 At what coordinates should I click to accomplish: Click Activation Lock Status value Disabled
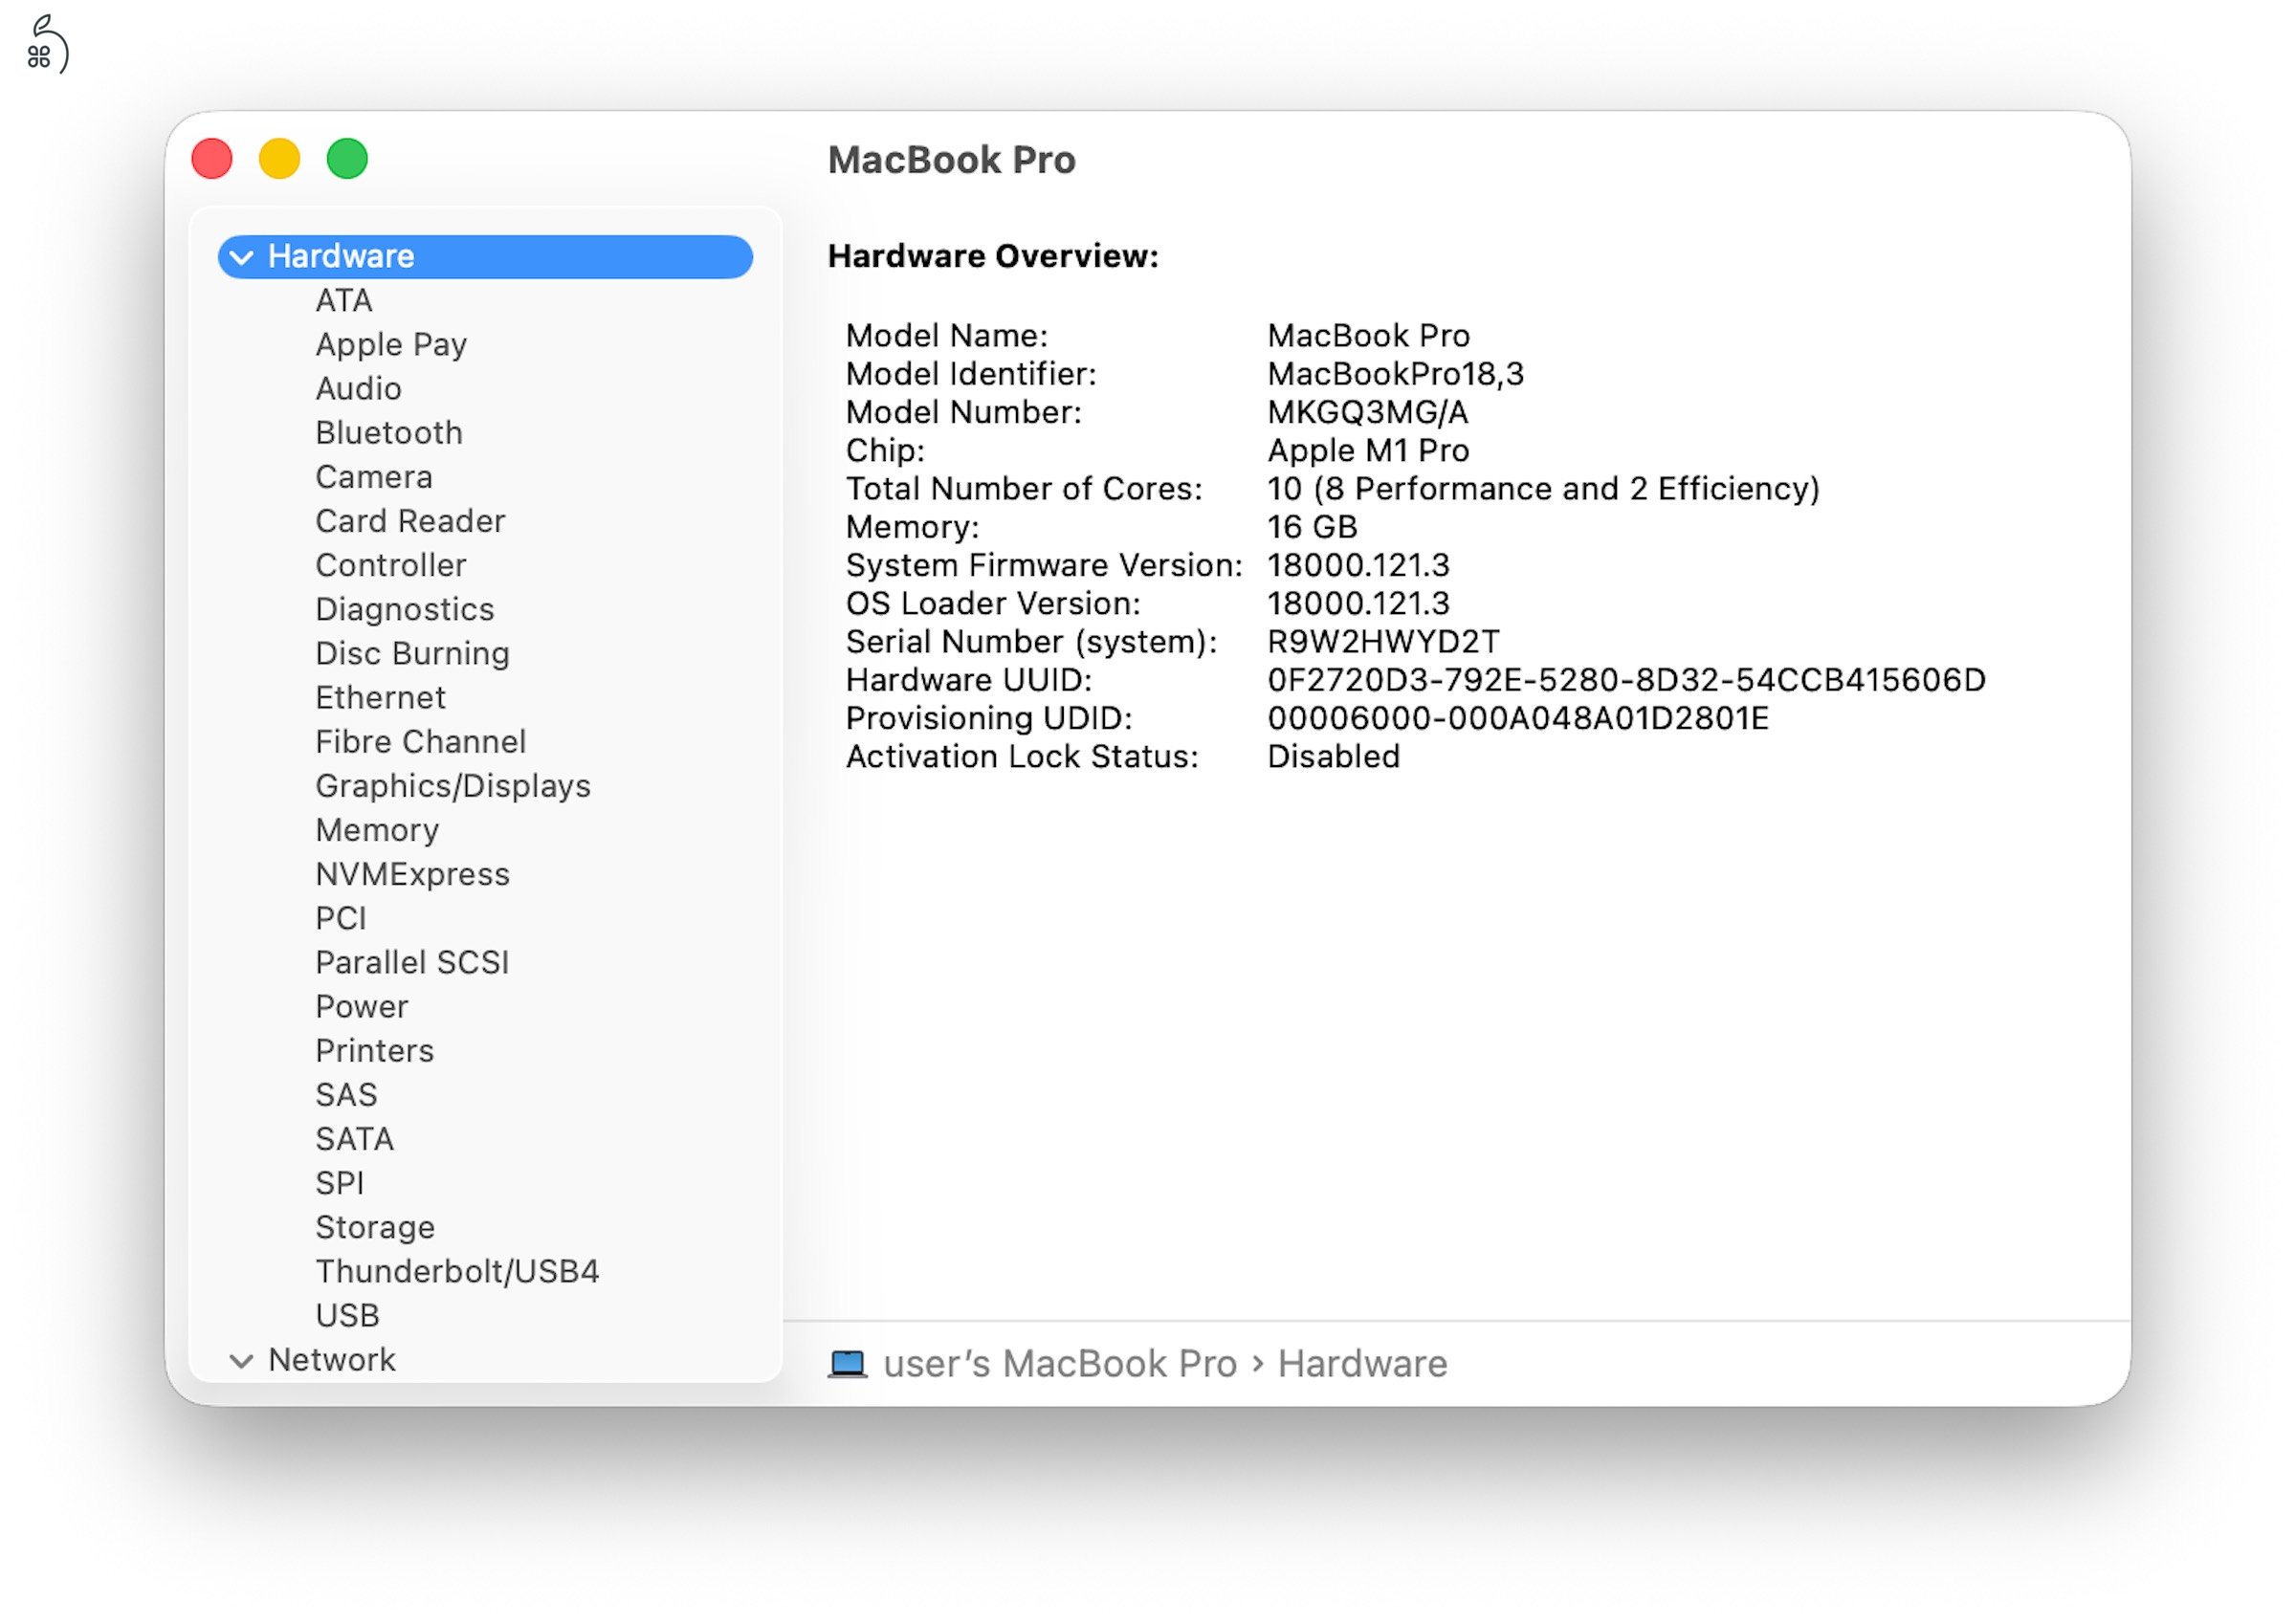[x=1333, y=757]
